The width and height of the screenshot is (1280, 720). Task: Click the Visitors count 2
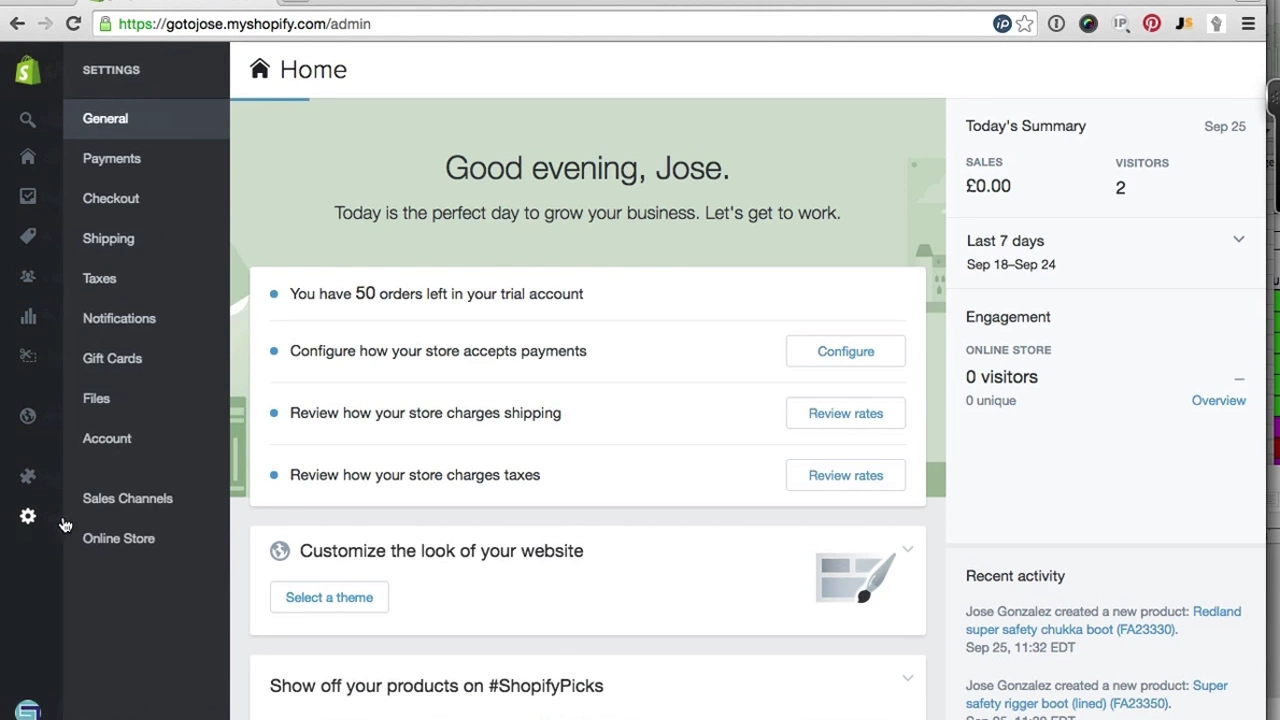point(1120,188)
